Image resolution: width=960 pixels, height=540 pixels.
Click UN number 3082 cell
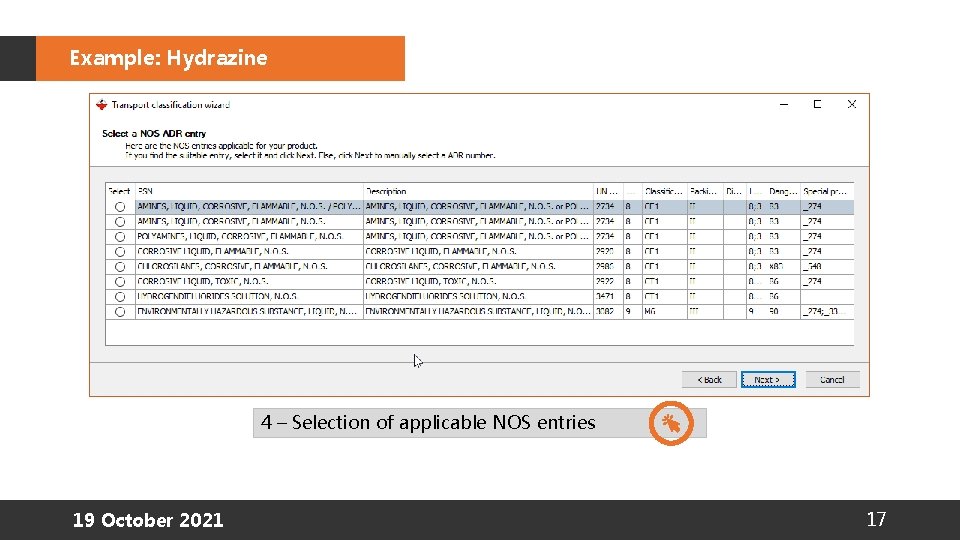[x=608, y=311]
